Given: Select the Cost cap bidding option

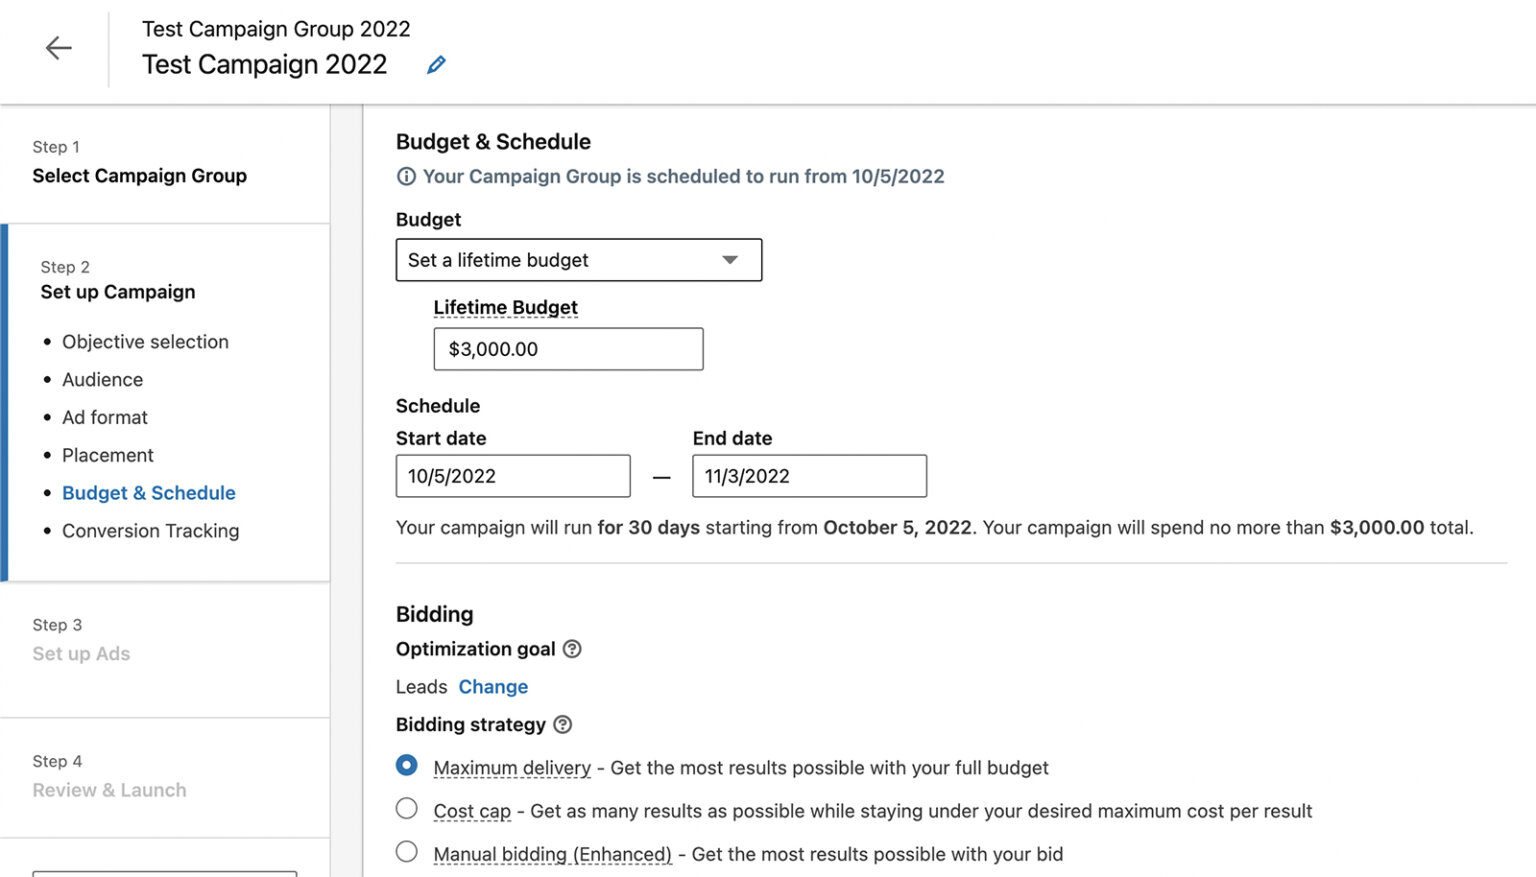Looking at the screenshot, I should click(407, 809).
